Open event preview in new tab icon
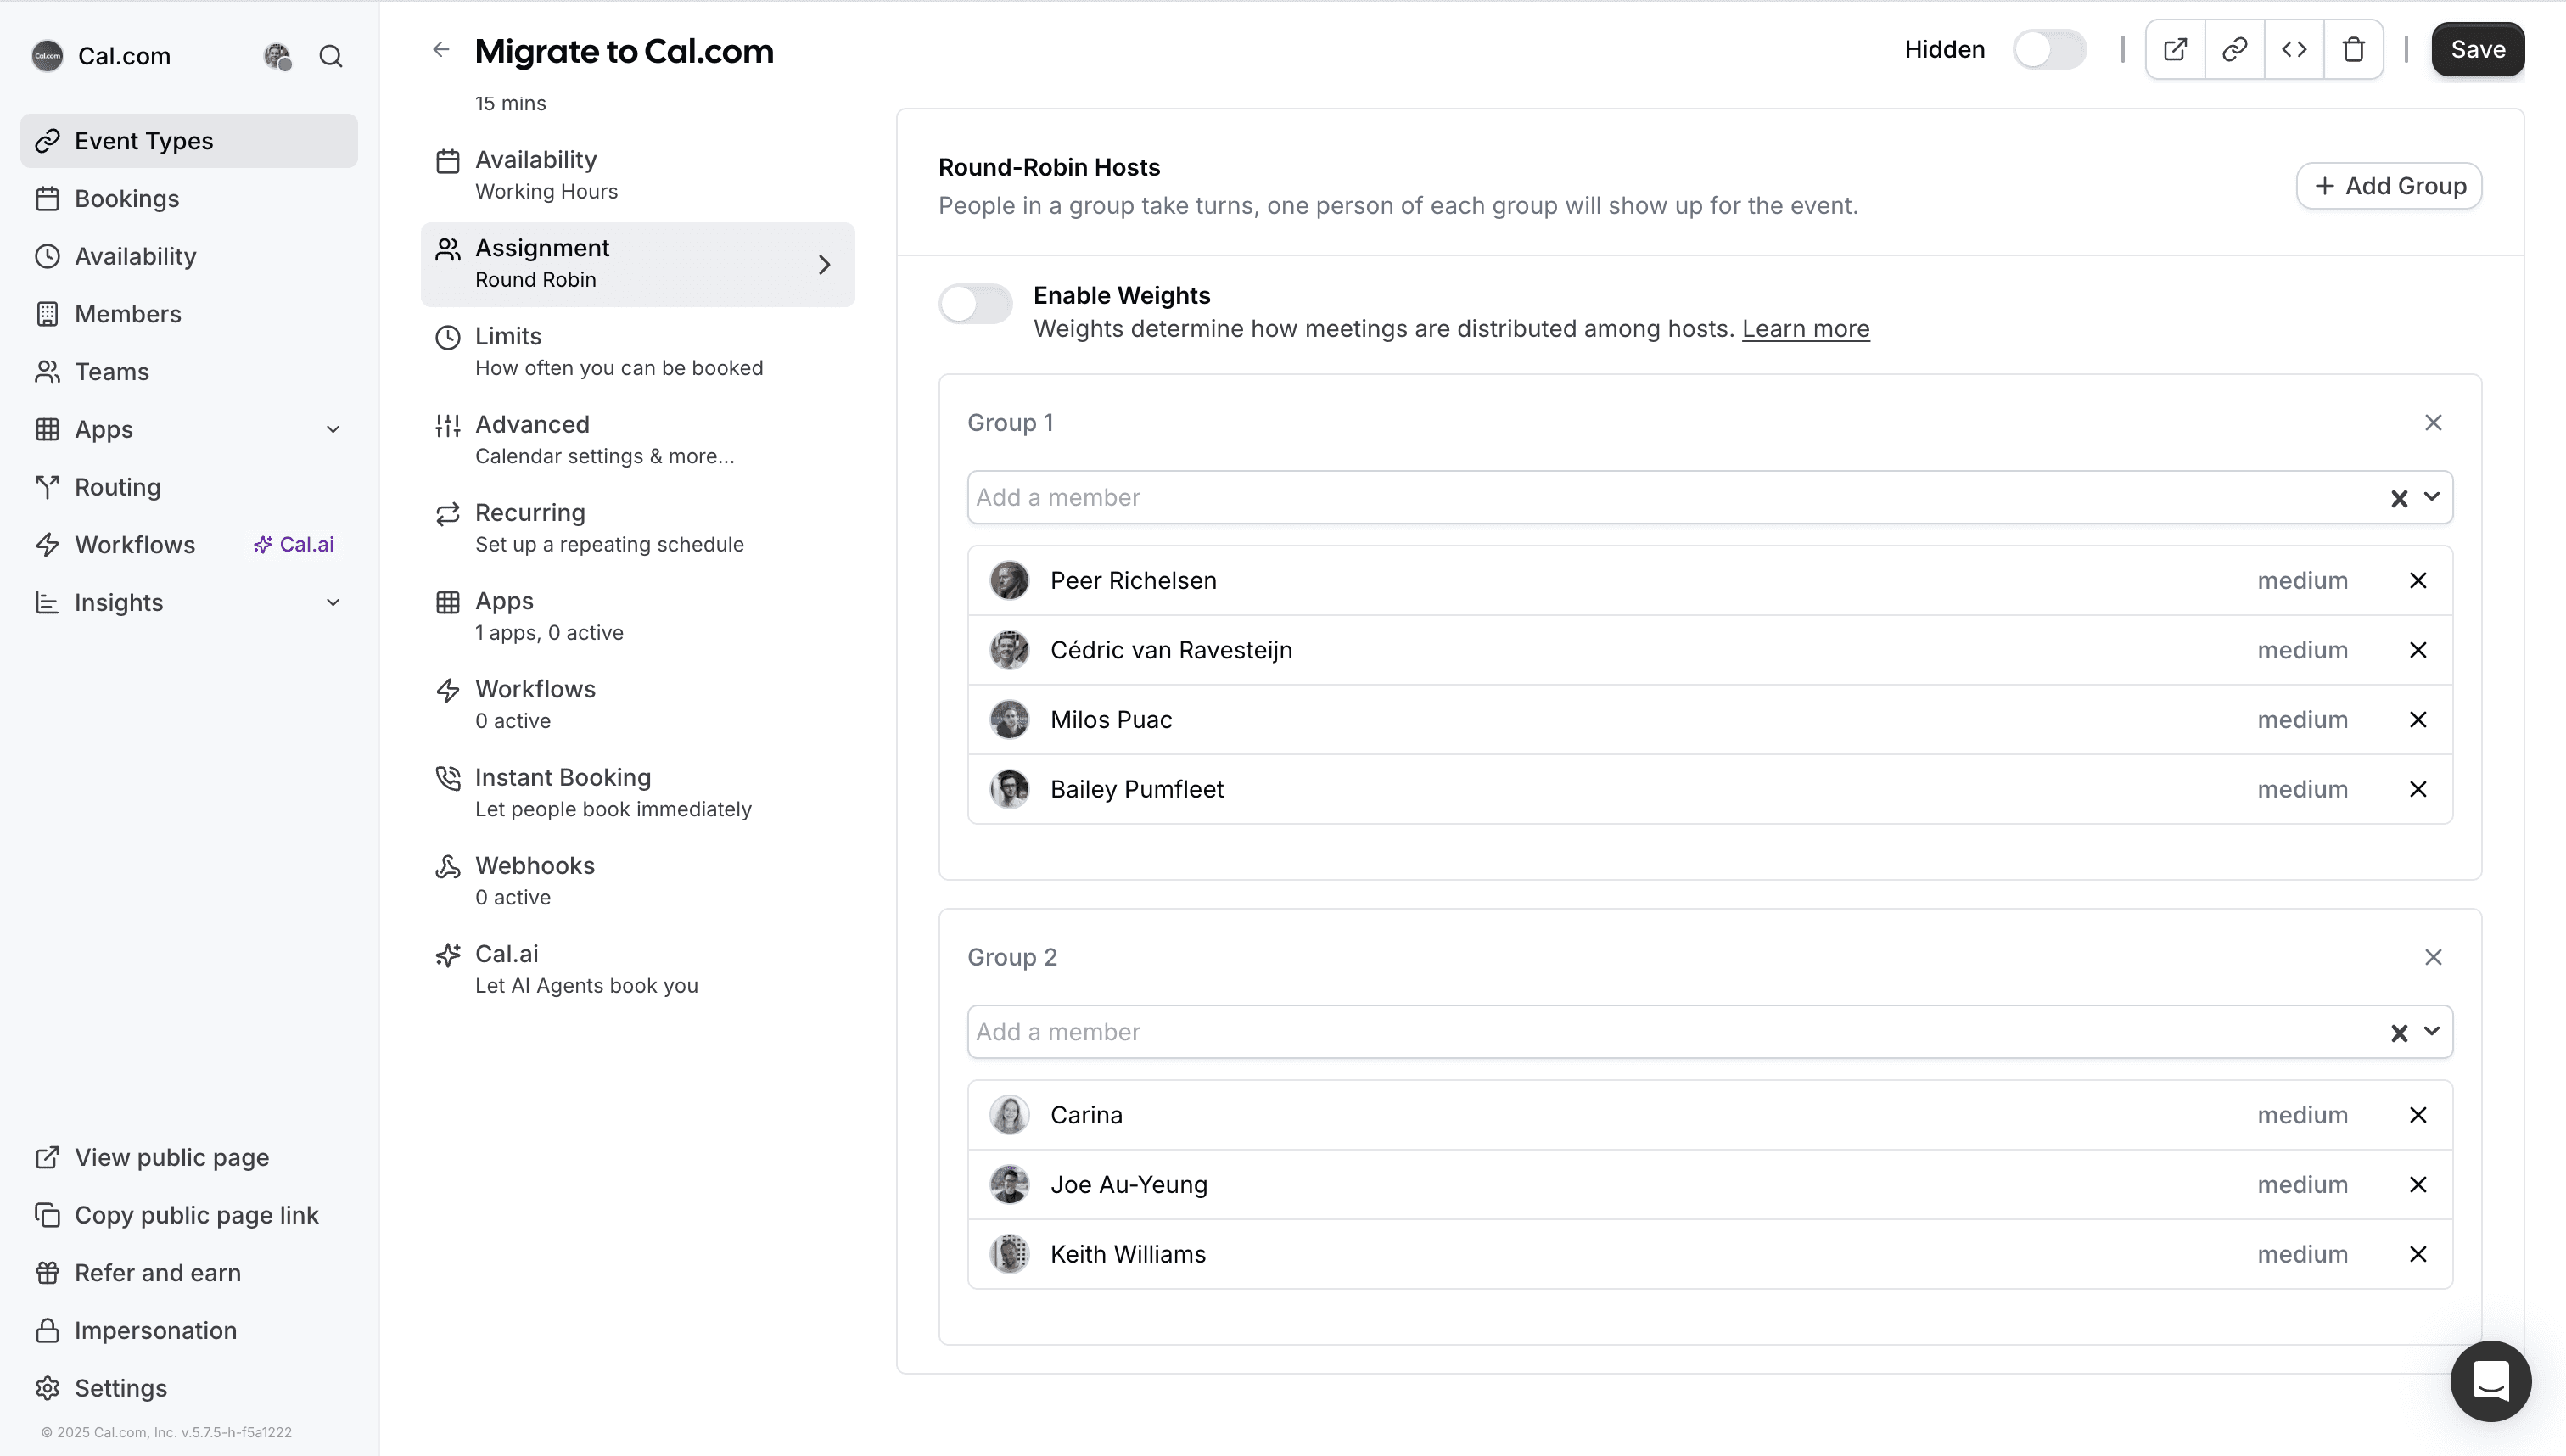2566x1456 pixels. click(x=2175, y=50)
